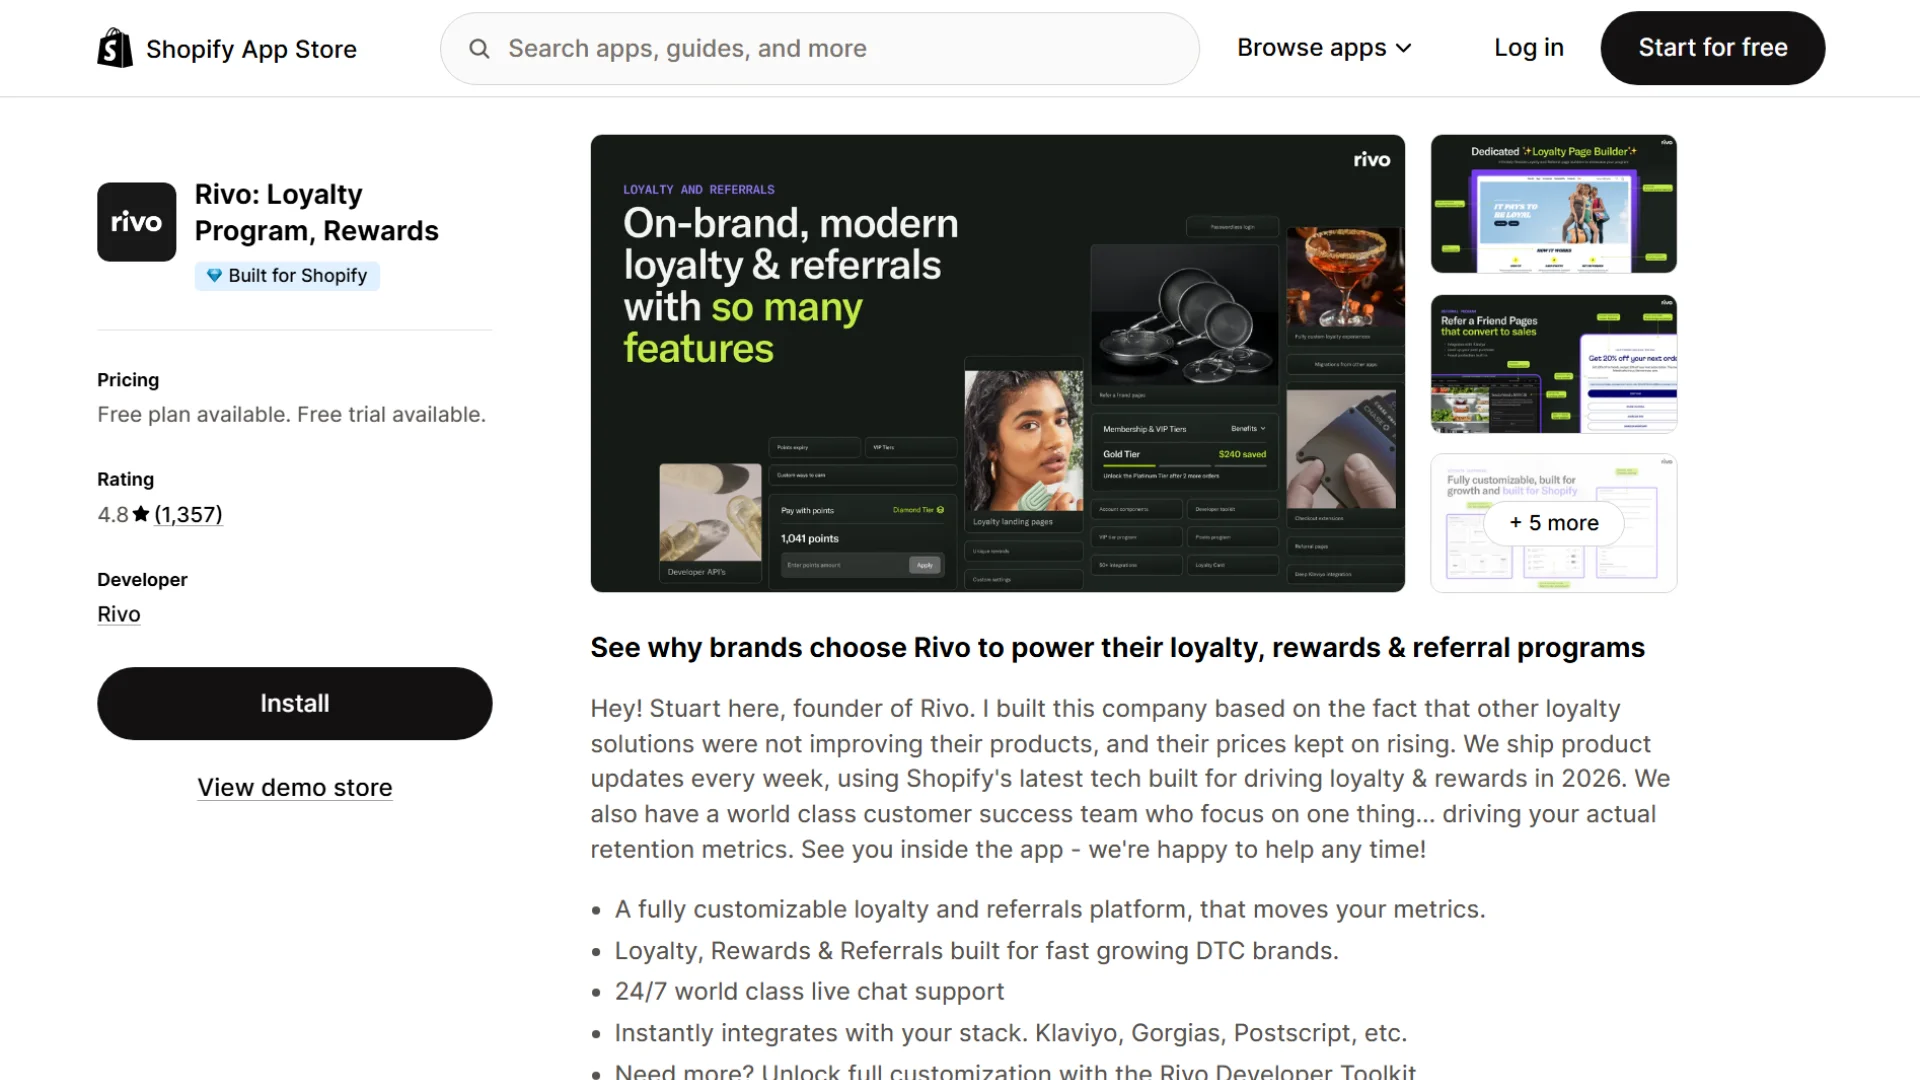Screen dimensions: 1920x1080
Task: Focus the Search apps, guides, and more field
Action: pyautogui.click(x=820, y=48)
